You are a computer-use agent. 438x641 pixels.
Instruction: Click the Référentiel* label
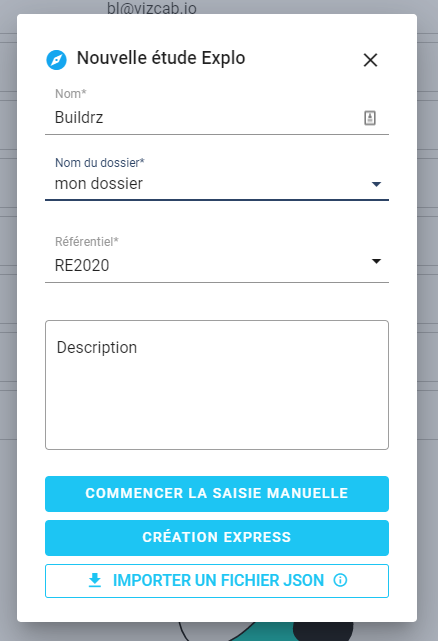pyautogui.click(x=87, y=242)
